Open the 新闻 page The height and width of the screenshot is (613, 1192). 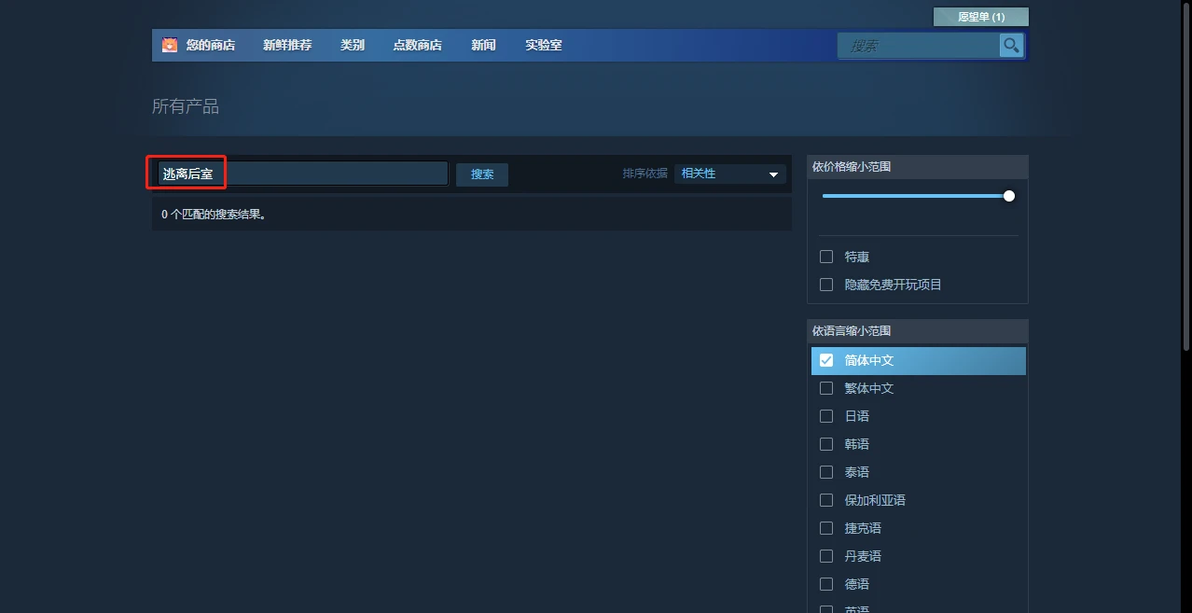tap(483, 45)
